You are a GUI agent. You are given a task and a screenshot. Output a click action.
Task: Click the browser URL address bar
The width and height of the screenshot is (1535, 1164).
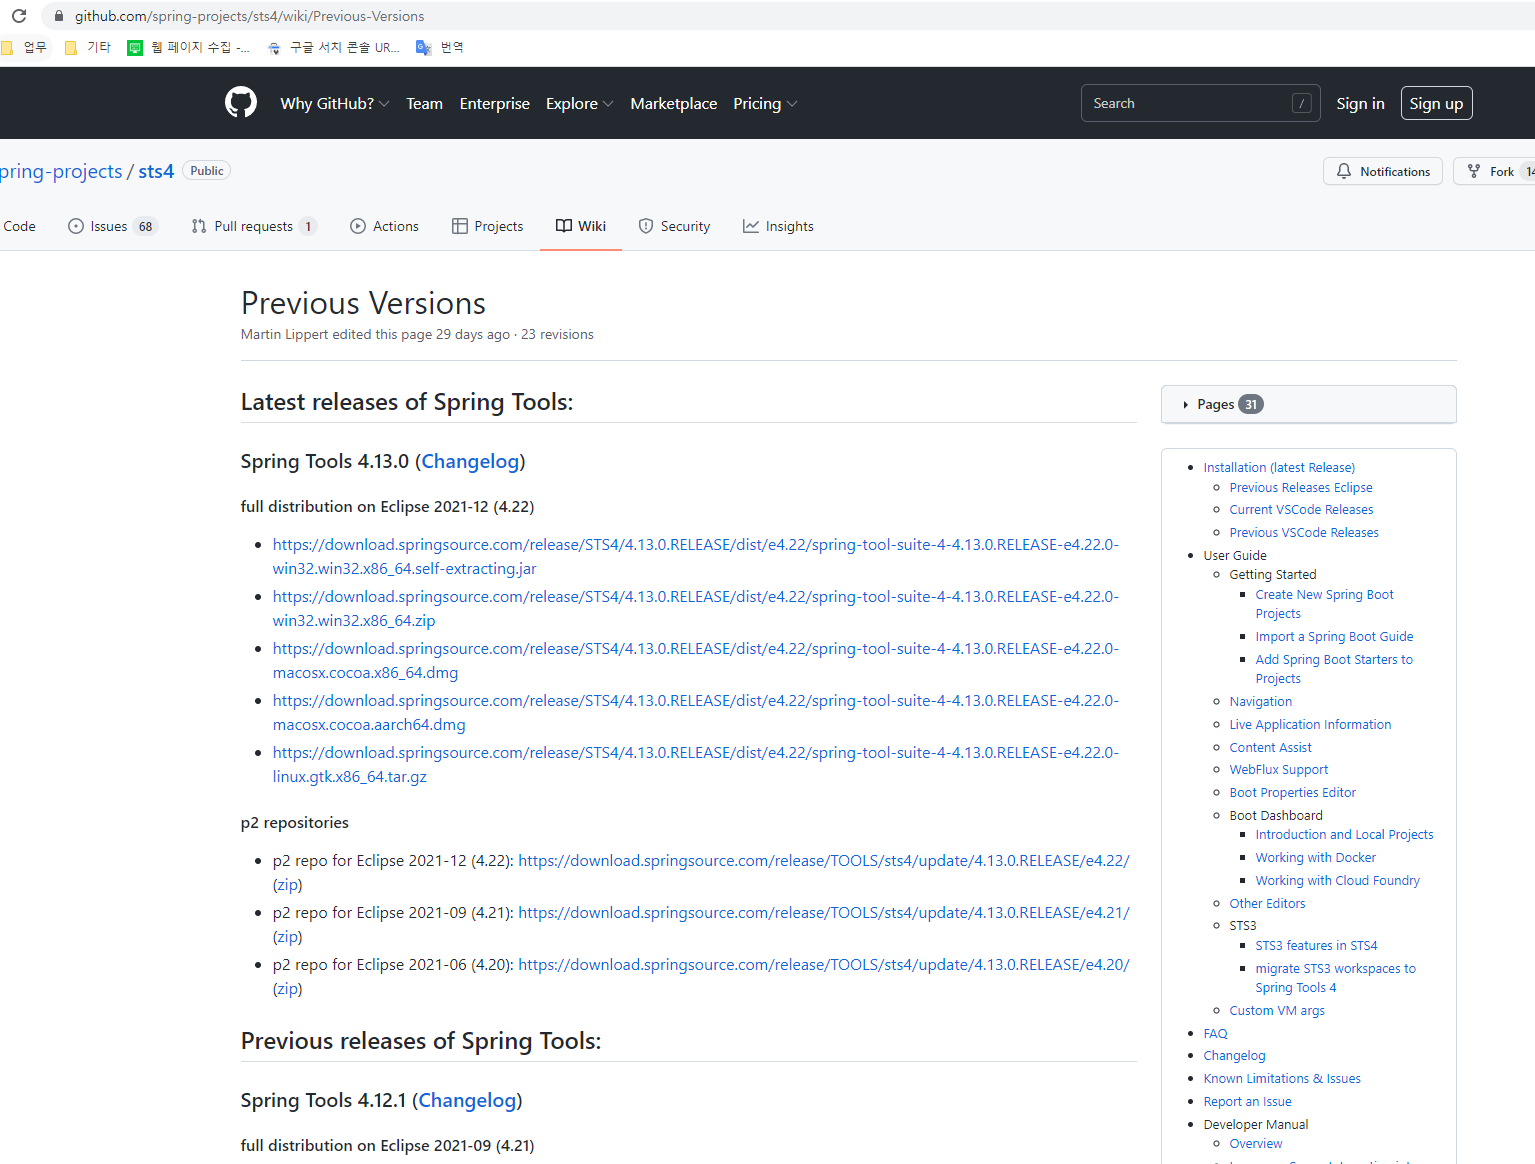(790, 16)
